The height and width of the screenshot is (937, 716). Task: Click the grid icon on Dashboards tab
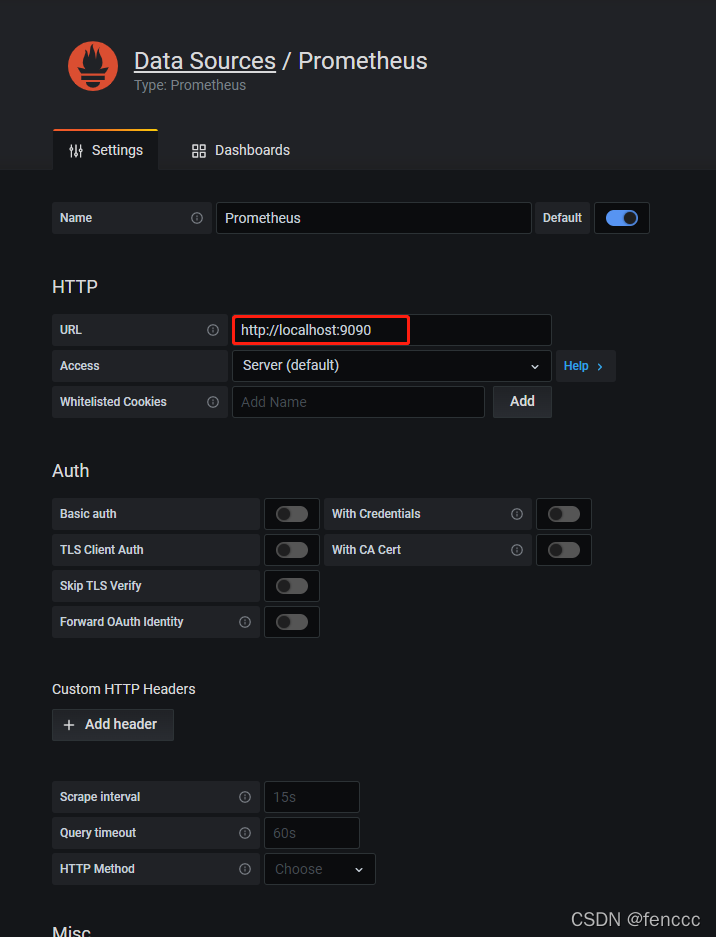198,151
